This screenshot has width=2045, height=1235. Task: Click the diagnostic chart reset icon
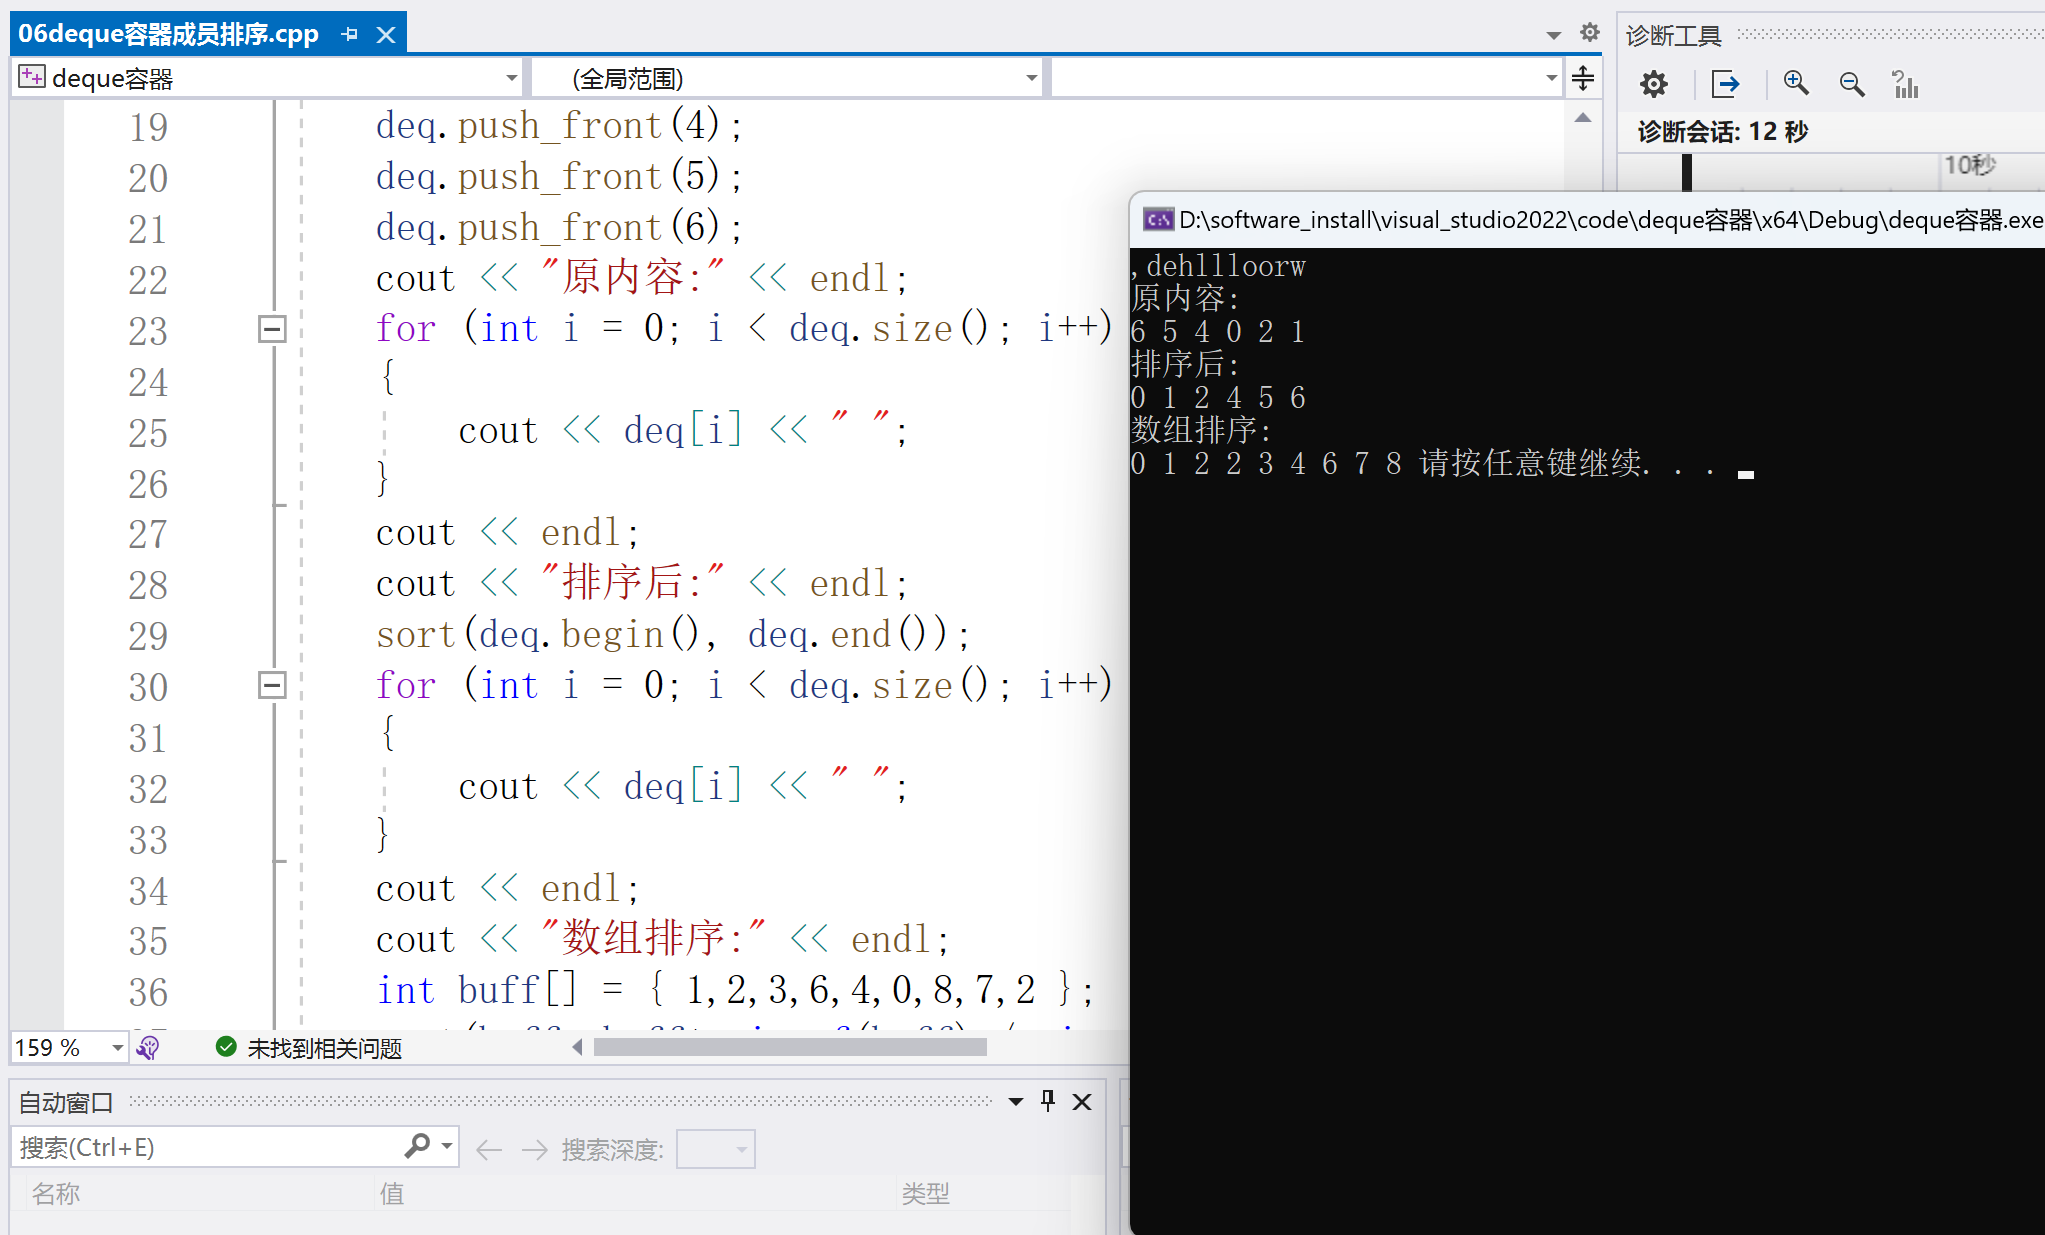[1906, 84]
